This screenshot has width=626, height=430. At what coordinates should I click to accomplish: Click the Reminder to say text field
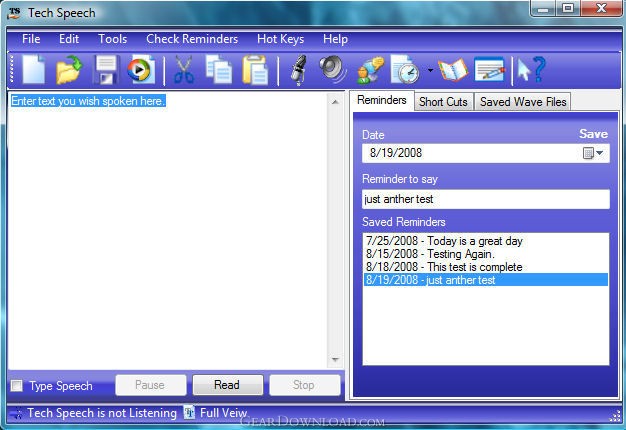pos(485,199)
